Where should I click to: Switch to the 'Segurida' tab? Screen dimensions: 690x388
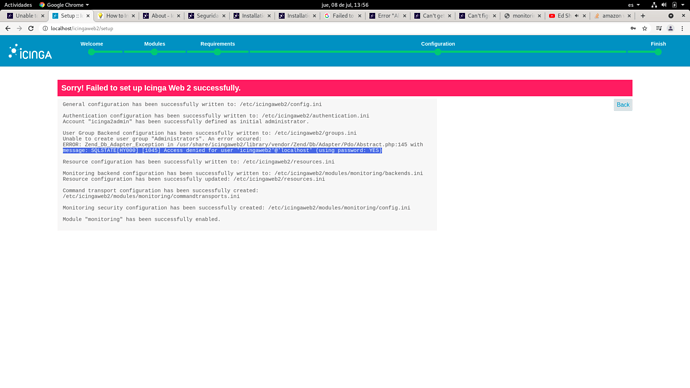point(206,15)
